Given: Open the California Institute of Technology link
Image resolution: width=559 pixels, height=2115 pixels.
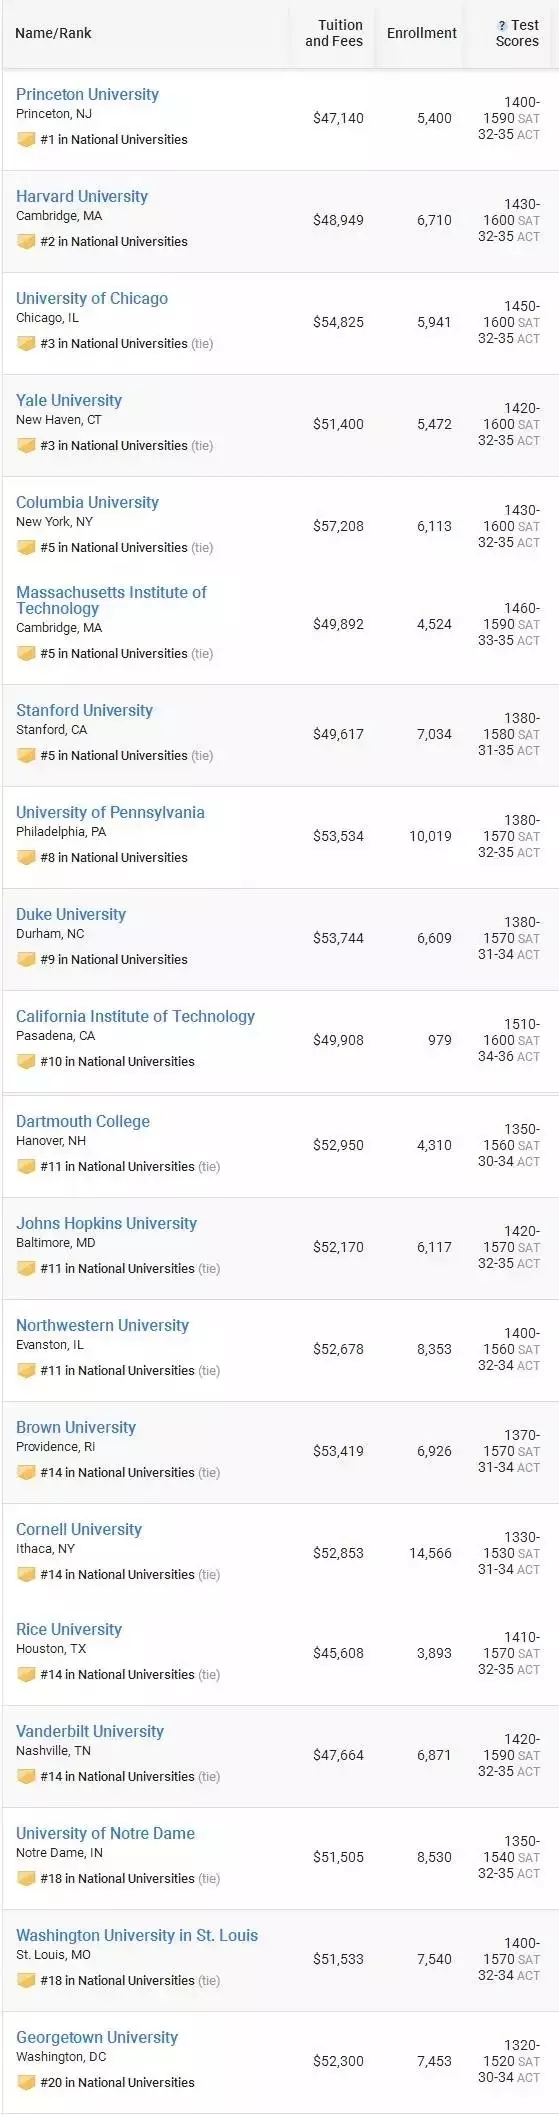Looking at the screenshot, I should click(135, 1016).
